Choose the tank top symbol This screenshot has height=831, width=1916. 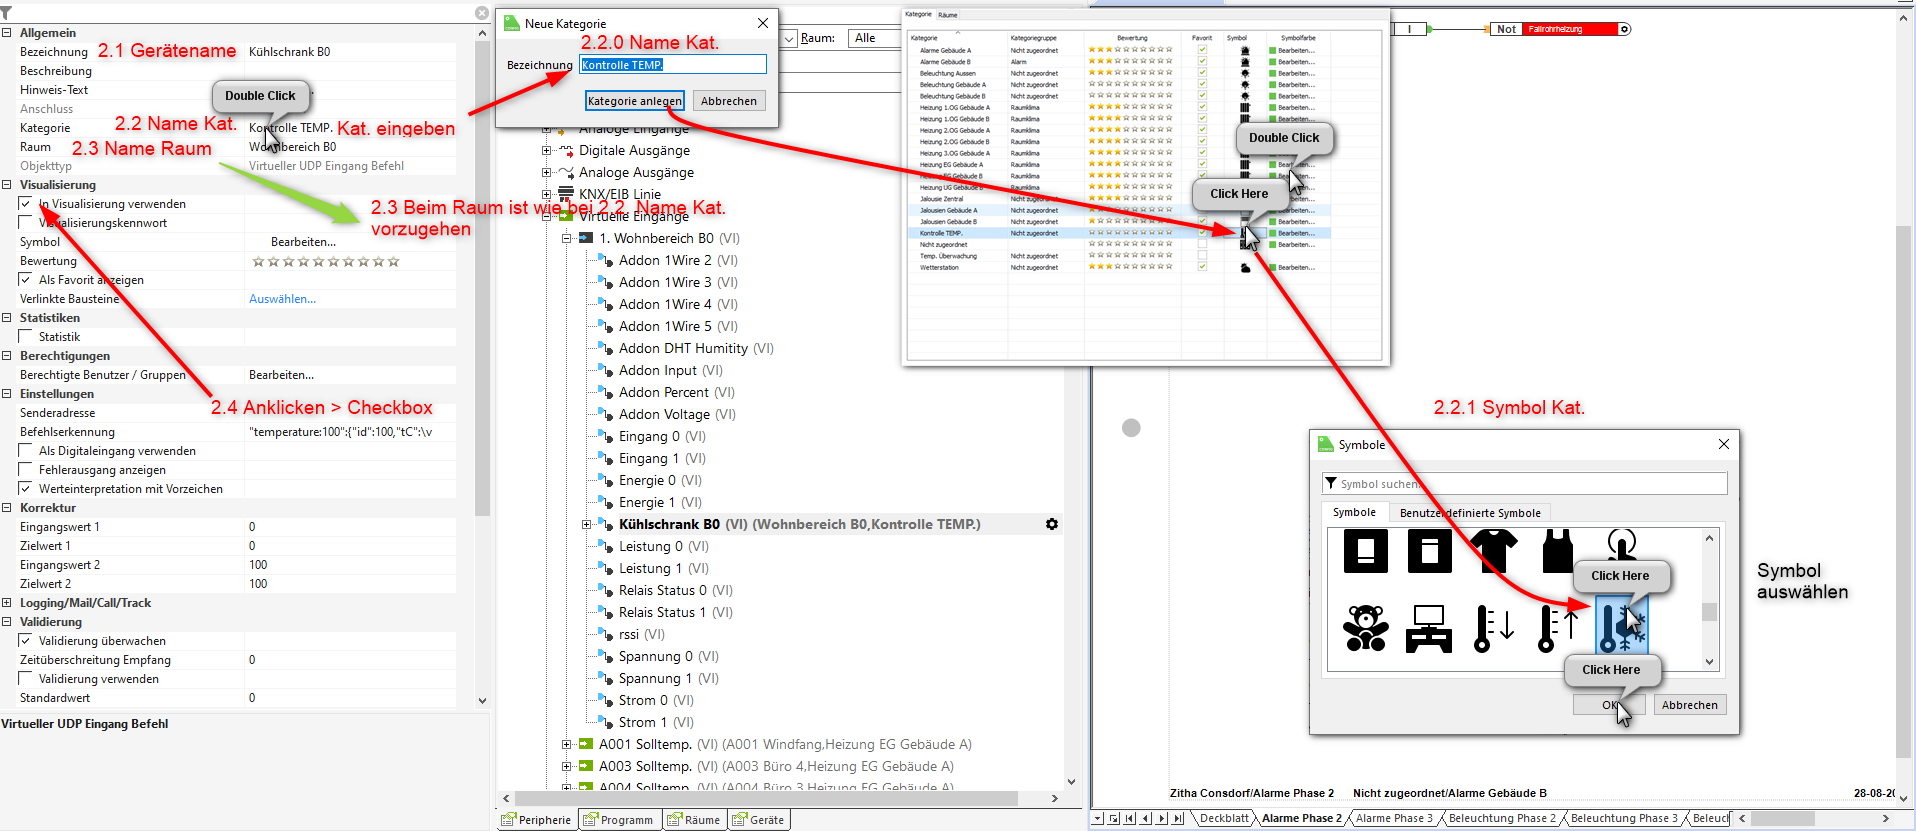pos(1557,551)
